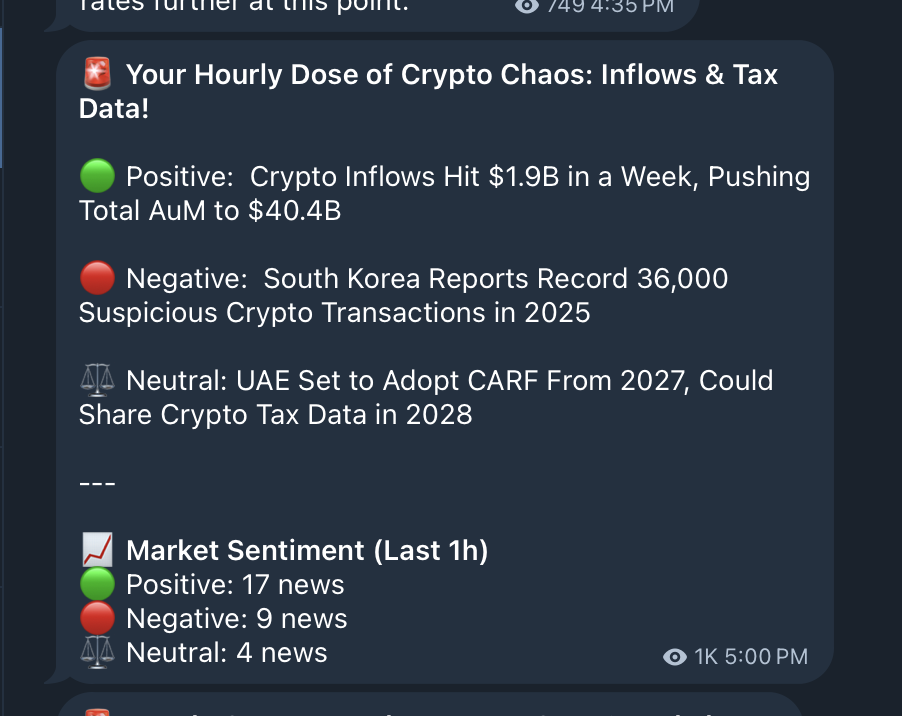The image size is (902, 716).
Task: Click the Negative: 9 news line
Action: [236, 619]
